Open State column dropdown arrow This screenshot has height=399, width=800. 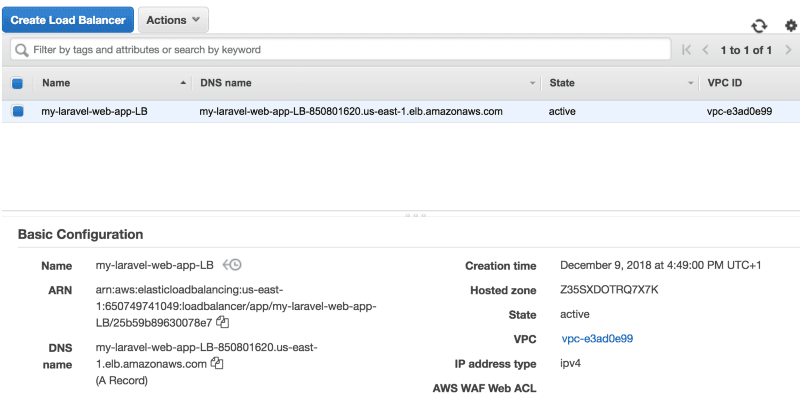pyautogui.click(x=691, y=83)
